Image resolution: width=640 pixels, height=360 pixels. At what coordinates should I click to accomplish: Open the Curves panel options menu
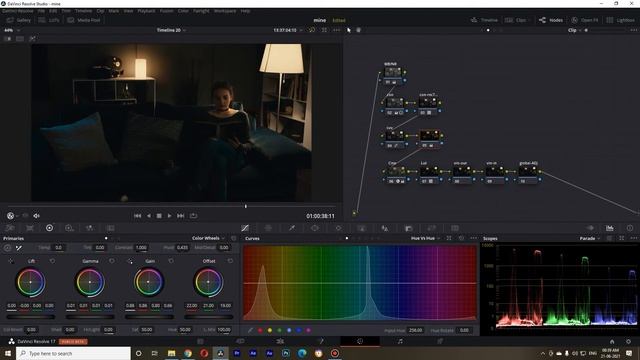(x=473, y=238)
